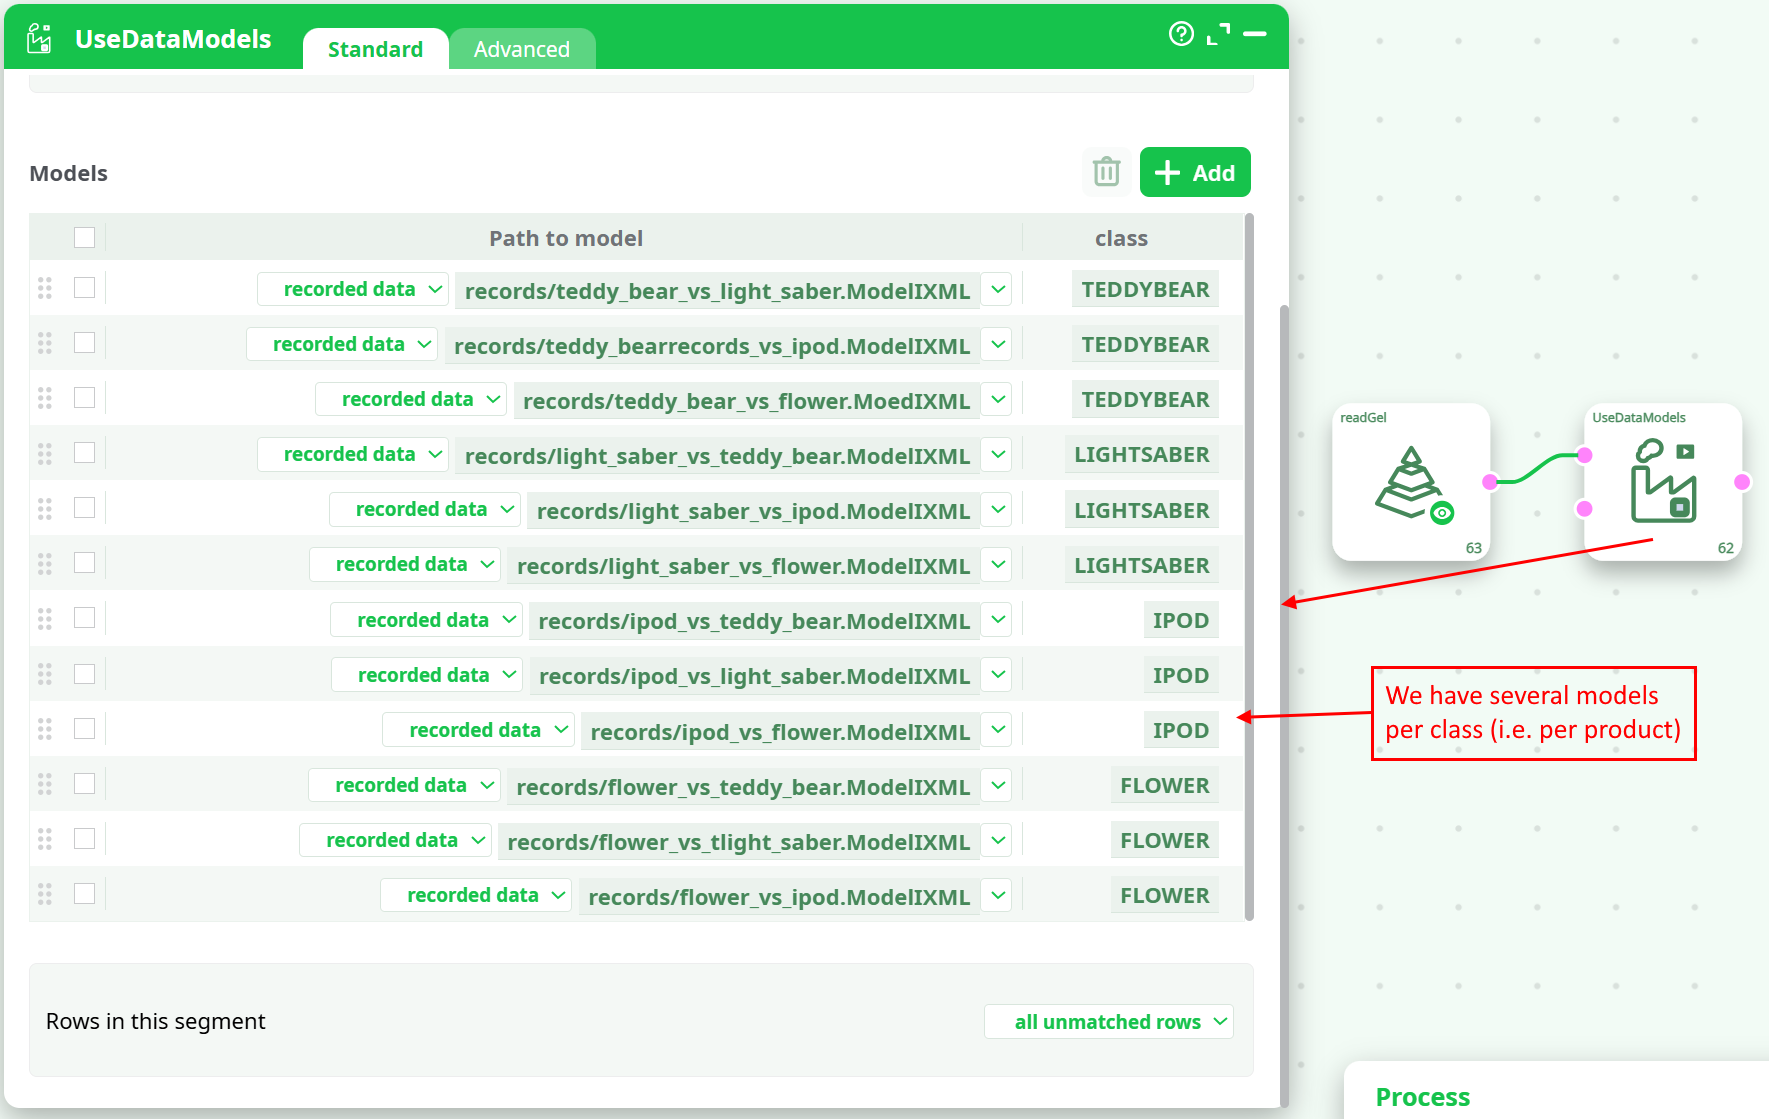The image size is (1769, 1119).
Task: Click the Add button
Action: [1195, 172]
